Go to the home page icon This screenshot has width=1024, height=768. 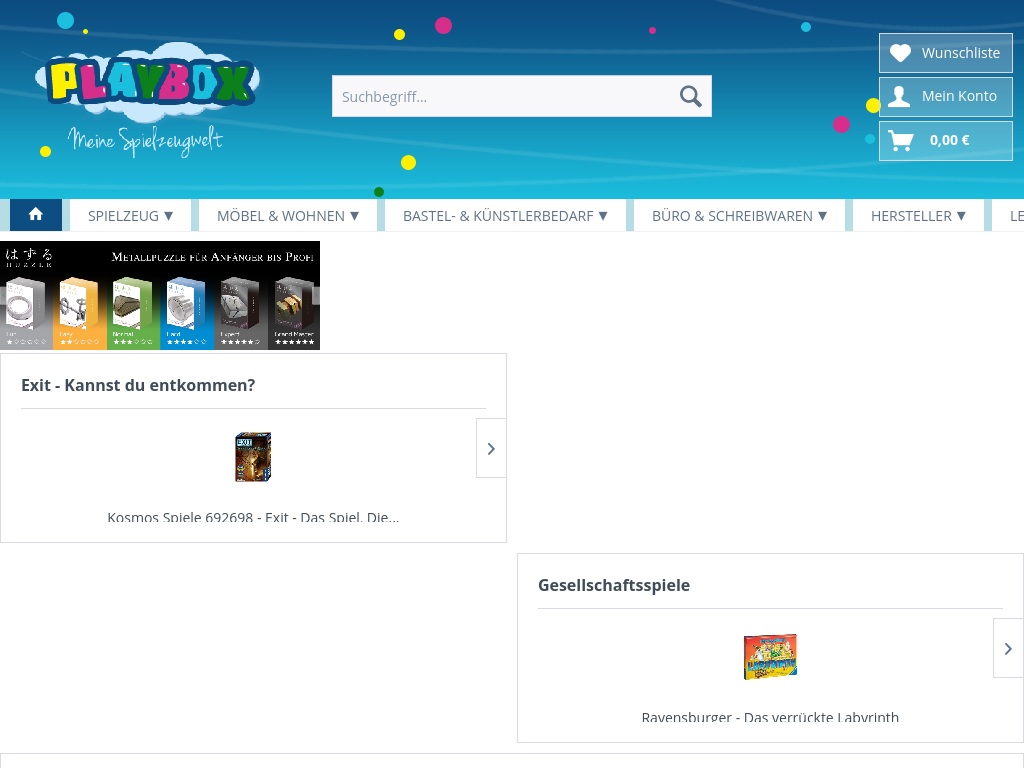point(36,215)
